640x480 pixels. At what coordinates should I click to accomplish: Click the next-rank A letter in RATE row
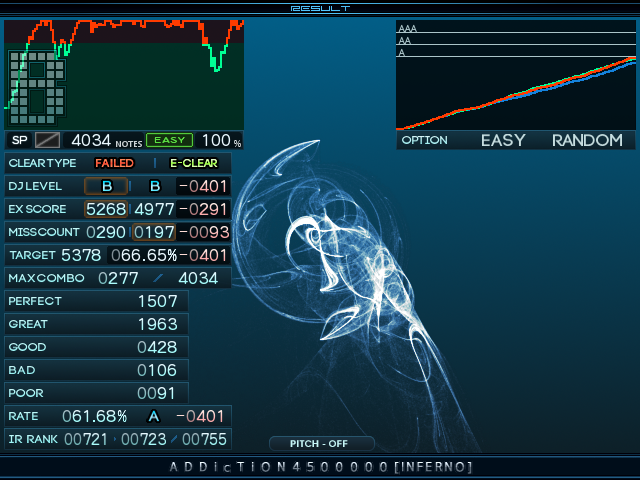click(153, 416)
